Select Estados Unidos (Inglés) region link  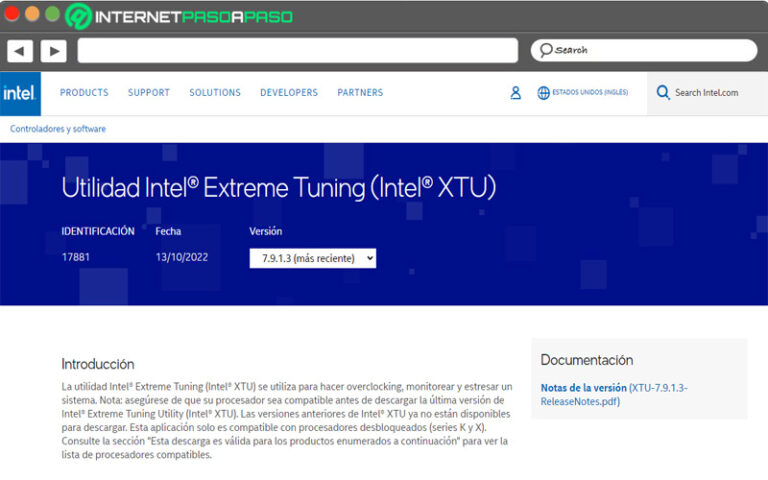click(590, 92)
